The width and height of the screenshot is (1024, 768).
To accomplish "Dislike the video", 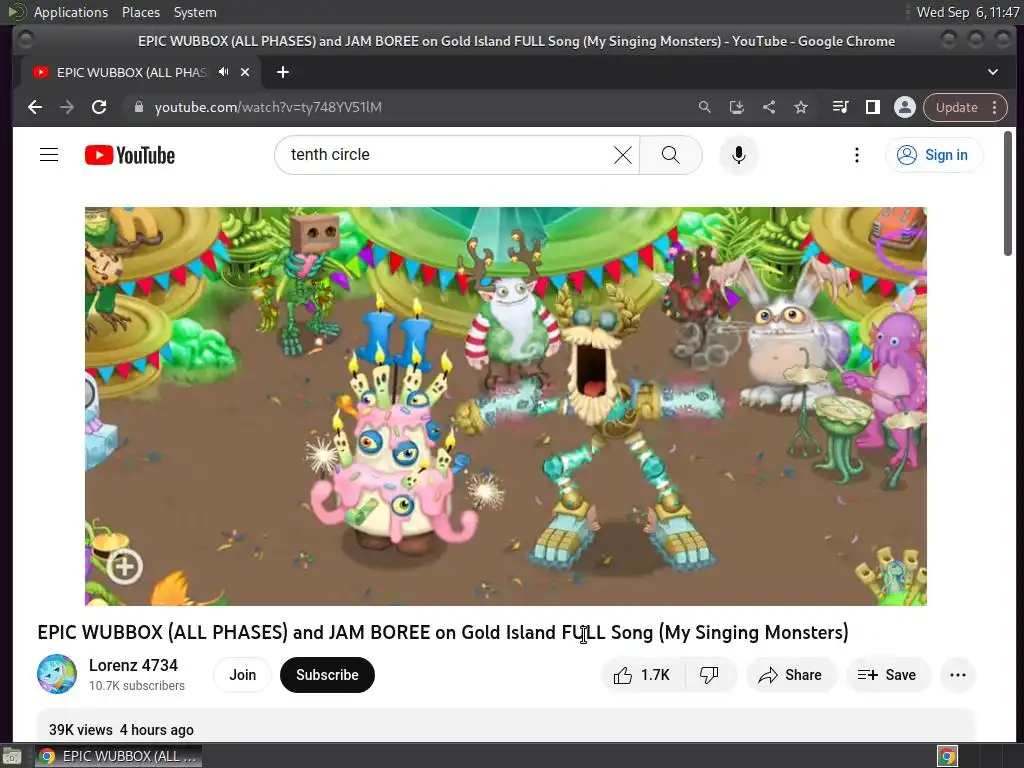I will 710,675.
